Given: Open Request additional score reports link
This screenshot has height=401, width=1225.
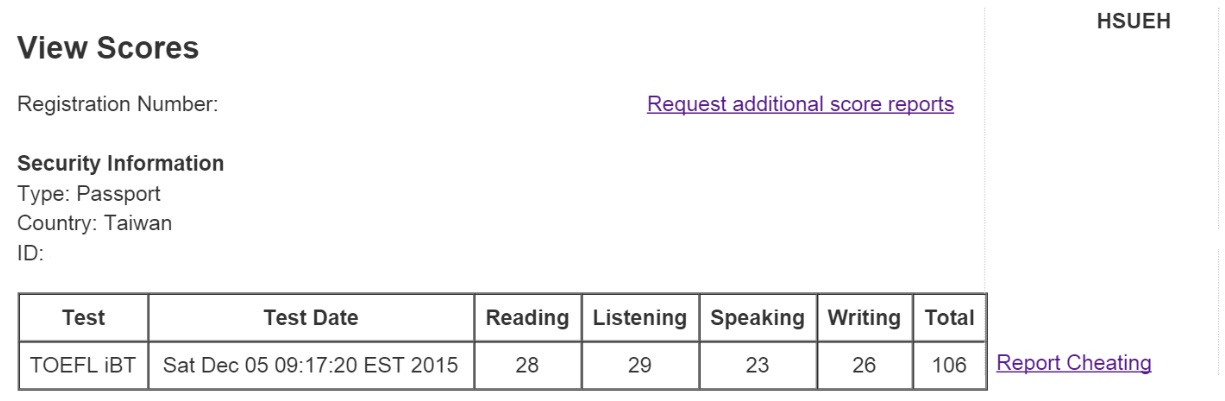Looking at the screenshot, I should click(800, 104).
